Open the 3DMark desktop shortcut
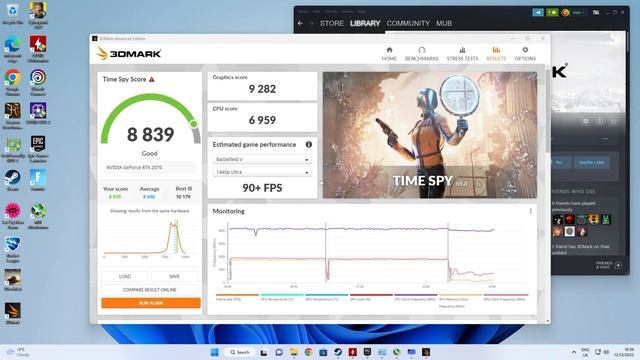Screen dimensions: 640x360 pos(13,313)
